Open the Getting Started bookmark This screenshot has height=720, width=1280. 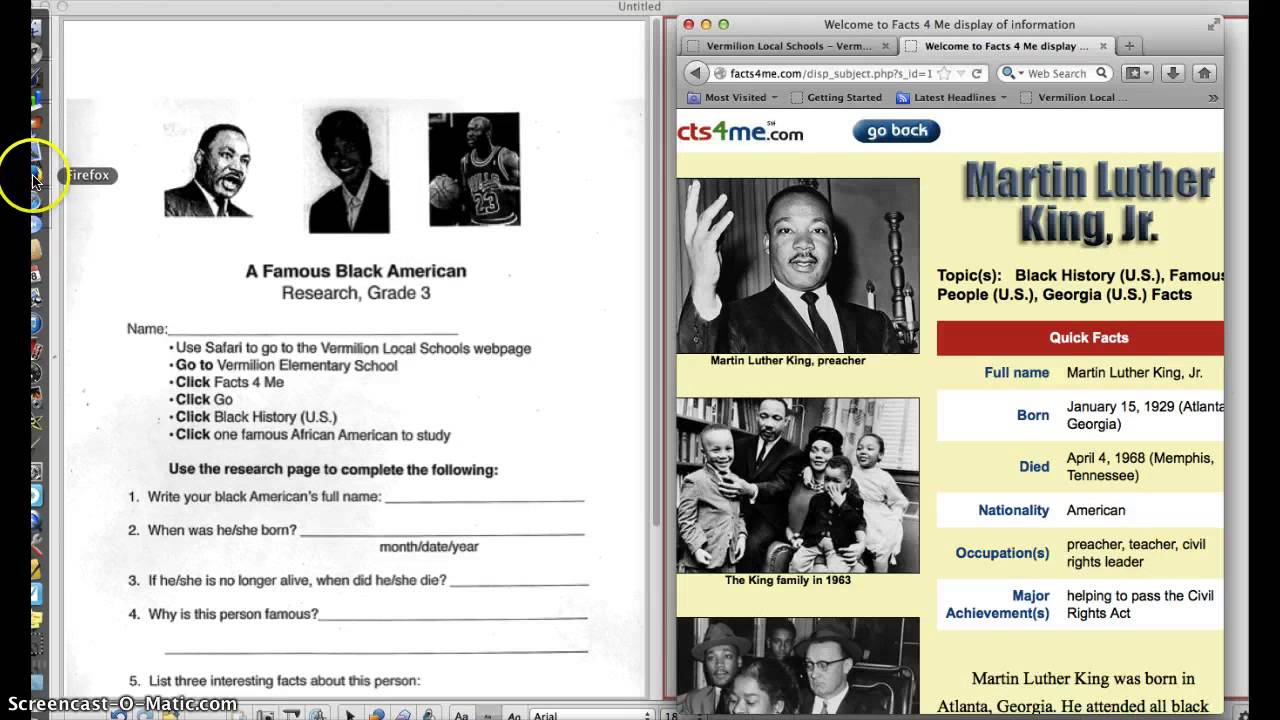[836, 98]
